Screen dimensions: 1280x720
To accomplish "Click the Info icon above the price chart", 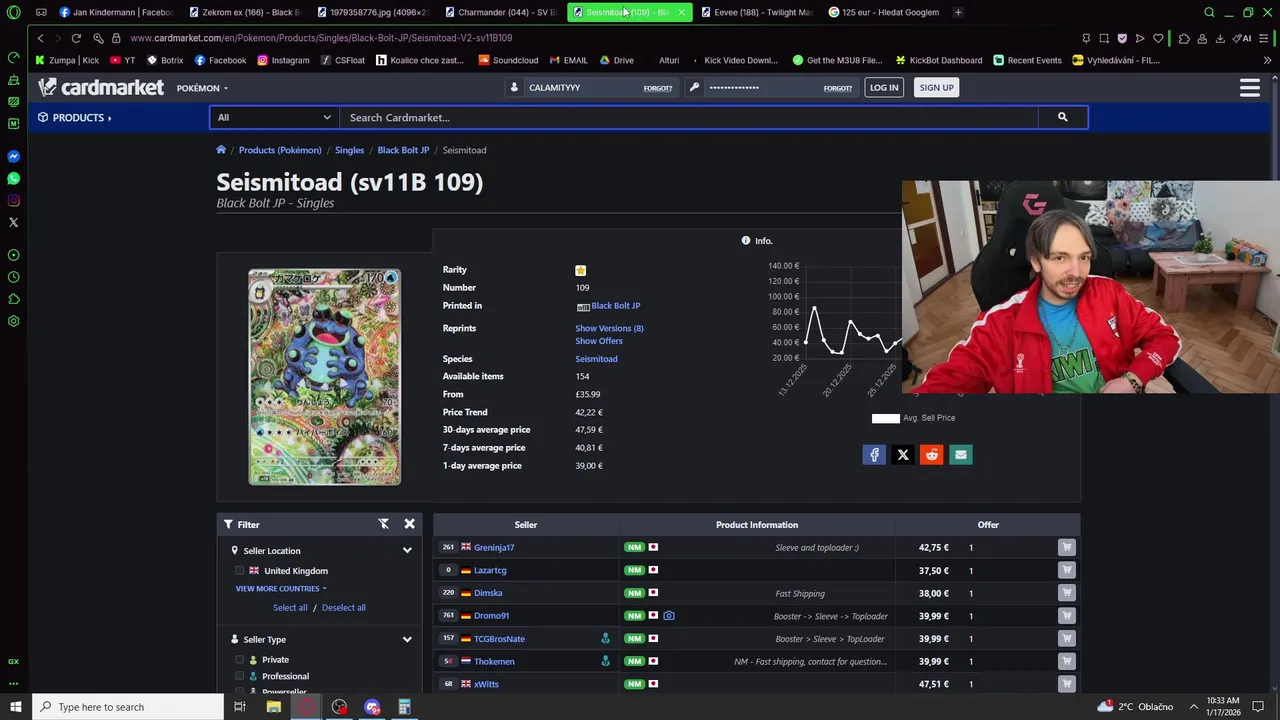I will pyautogui.click(x=746, y=241).
